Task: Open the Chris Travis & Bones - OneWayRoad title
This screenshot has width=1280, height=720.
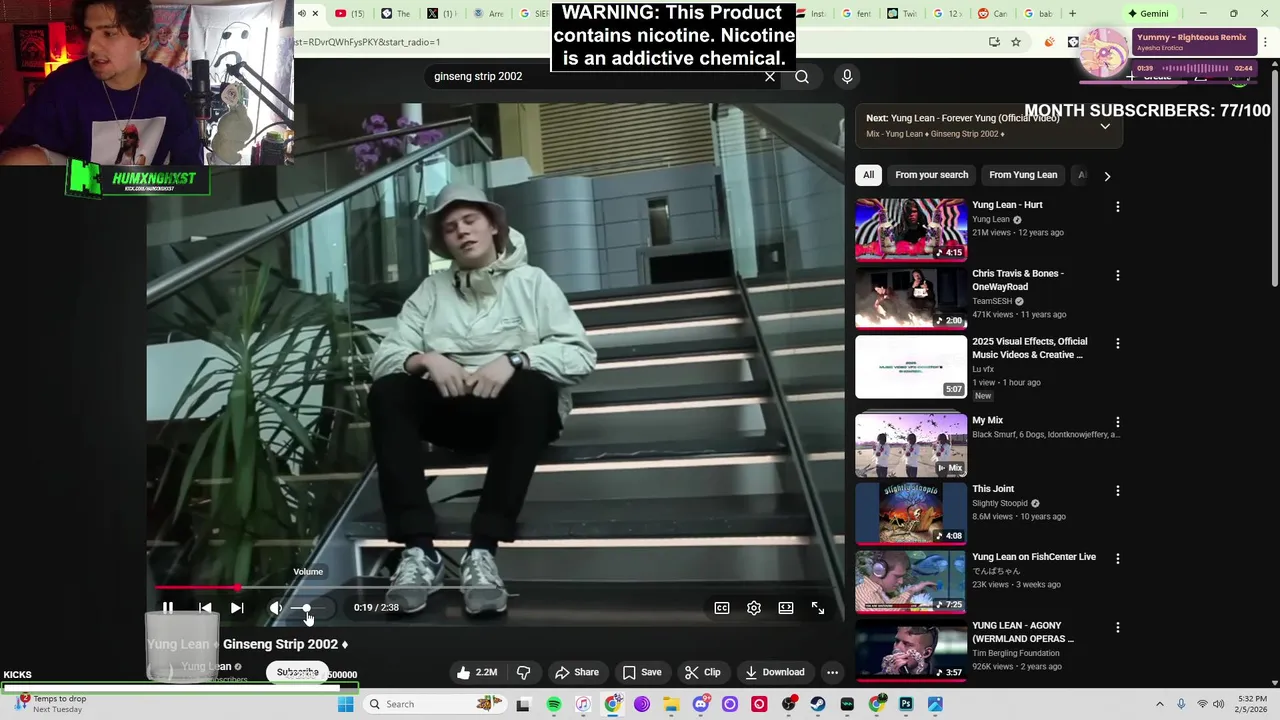Action: (1018, 280)
